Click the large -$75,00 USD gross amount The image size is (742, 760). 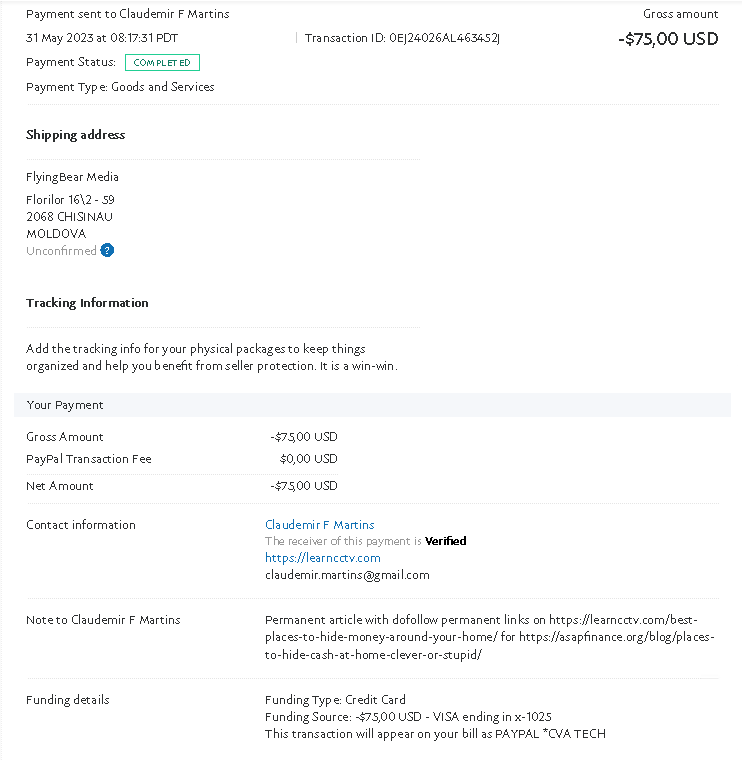point(668,39)
